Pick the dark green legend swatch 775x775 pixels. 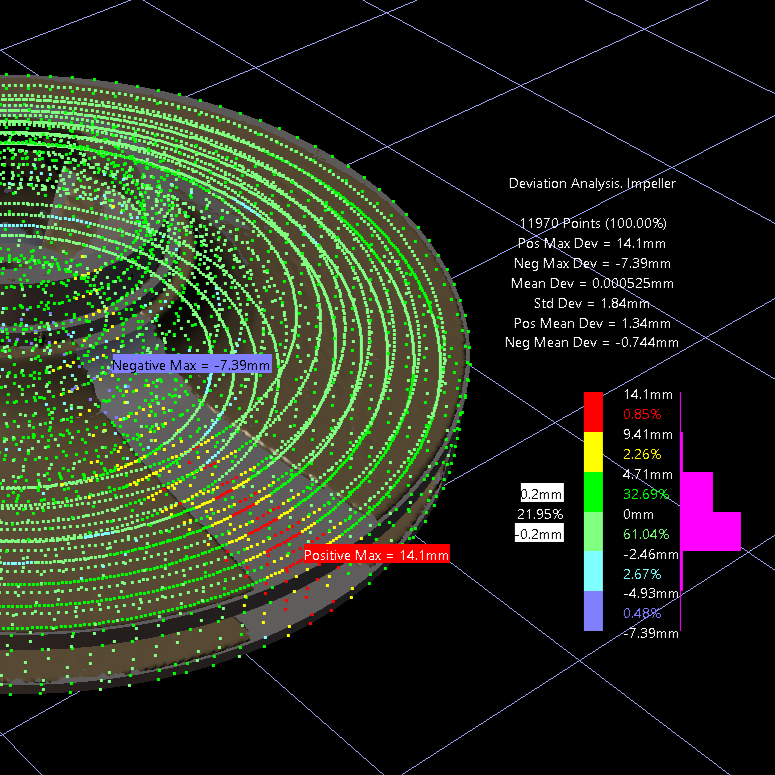[x=594, y=492]
